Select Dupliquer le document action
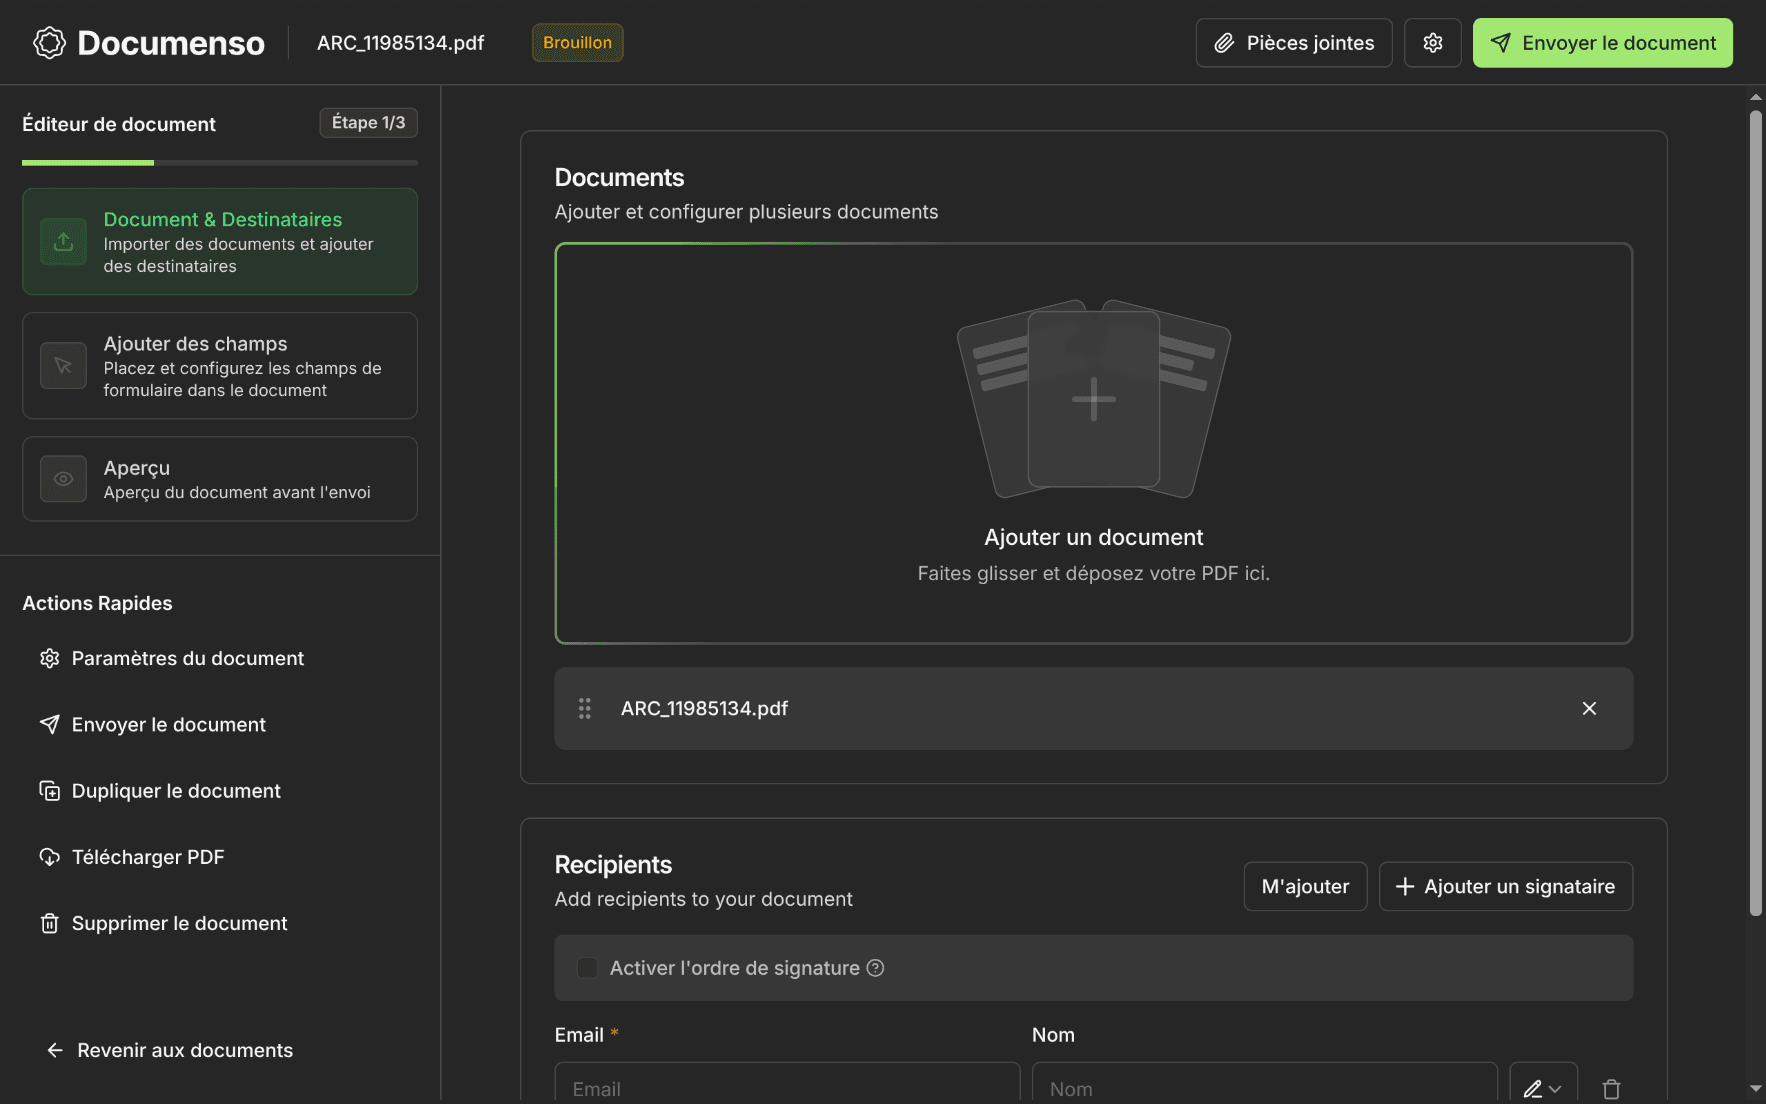This screenshot has width=1766, height=1104. (176, 791)
